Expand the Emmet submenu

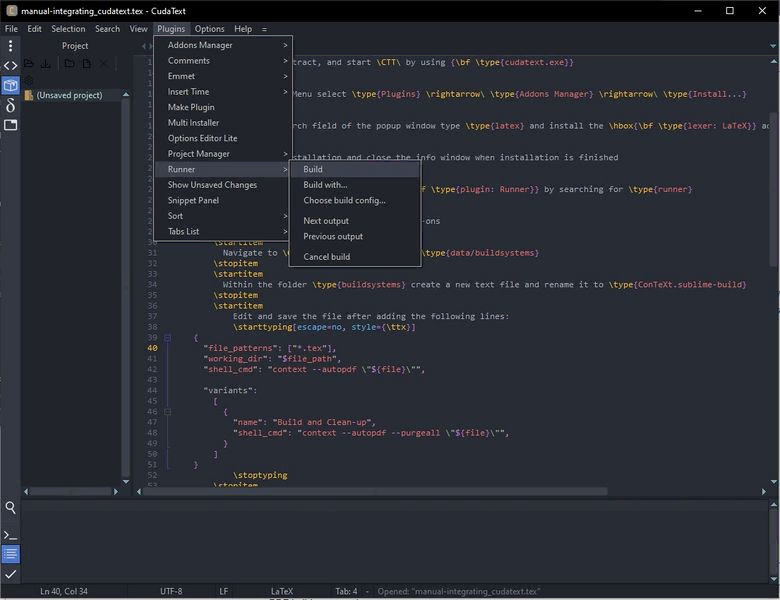click(x=223, y=76)
